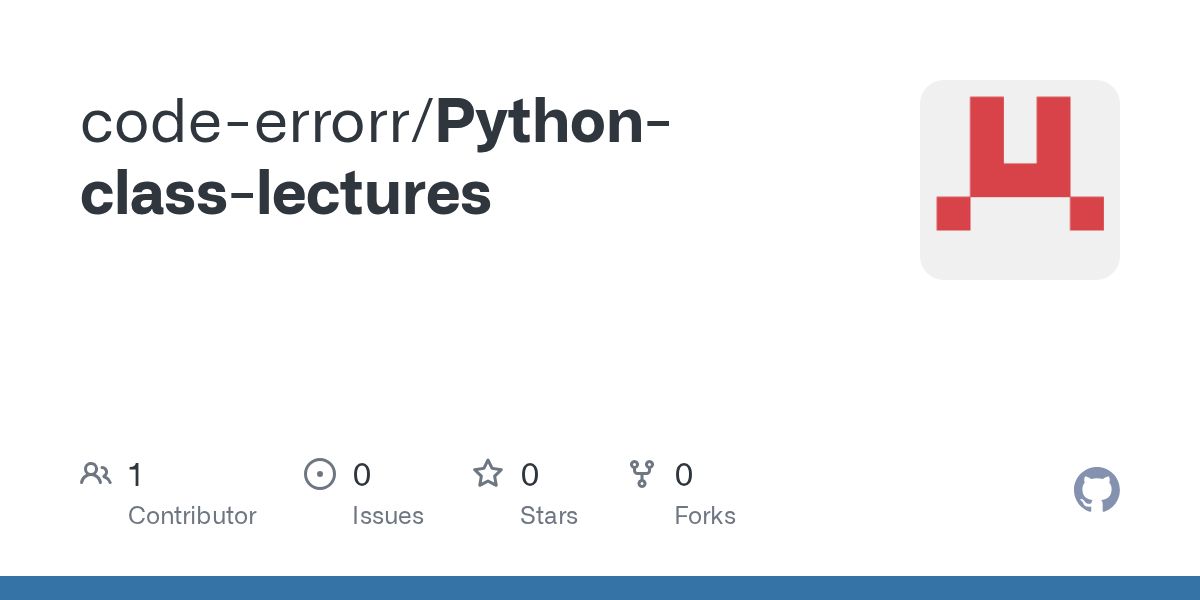
Task: Open the red identicon avatar image
Action: 1020,180
